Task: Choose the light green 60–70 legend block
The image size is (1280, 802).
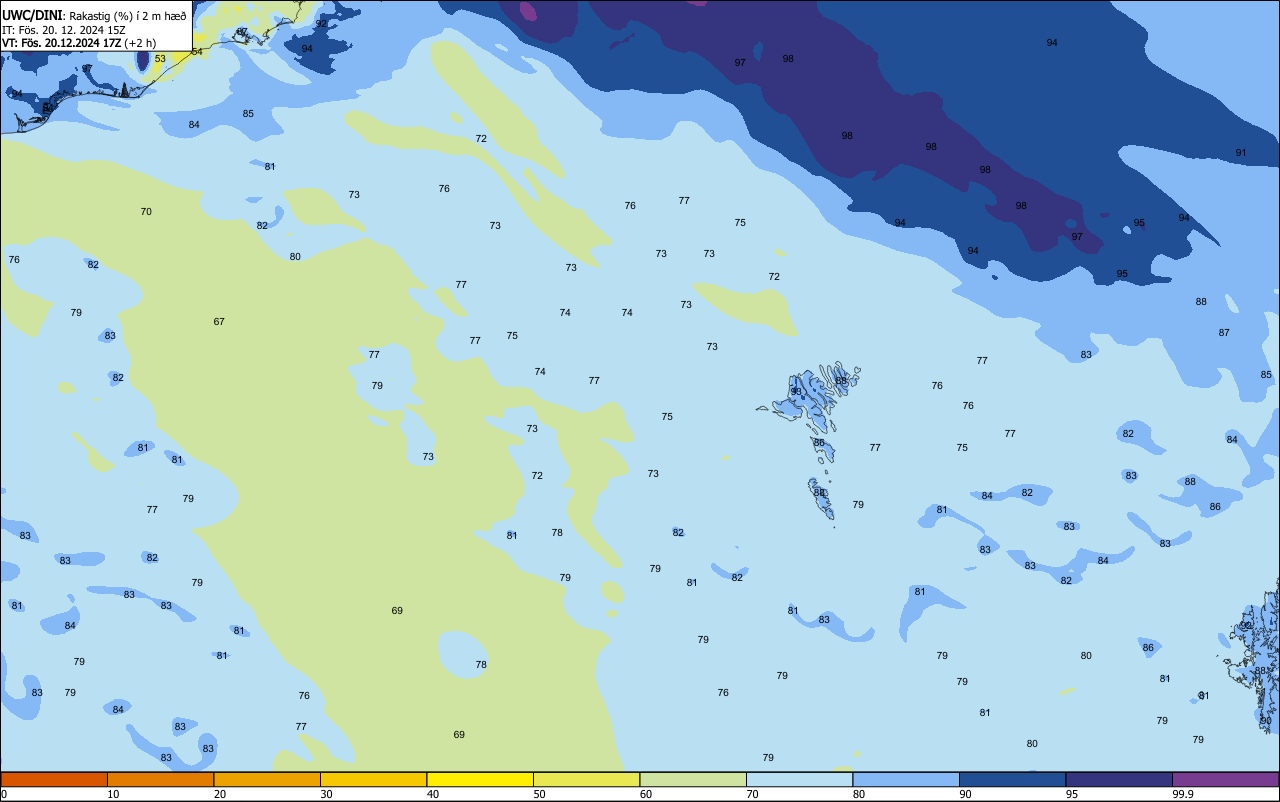Action: pos(693,779)
